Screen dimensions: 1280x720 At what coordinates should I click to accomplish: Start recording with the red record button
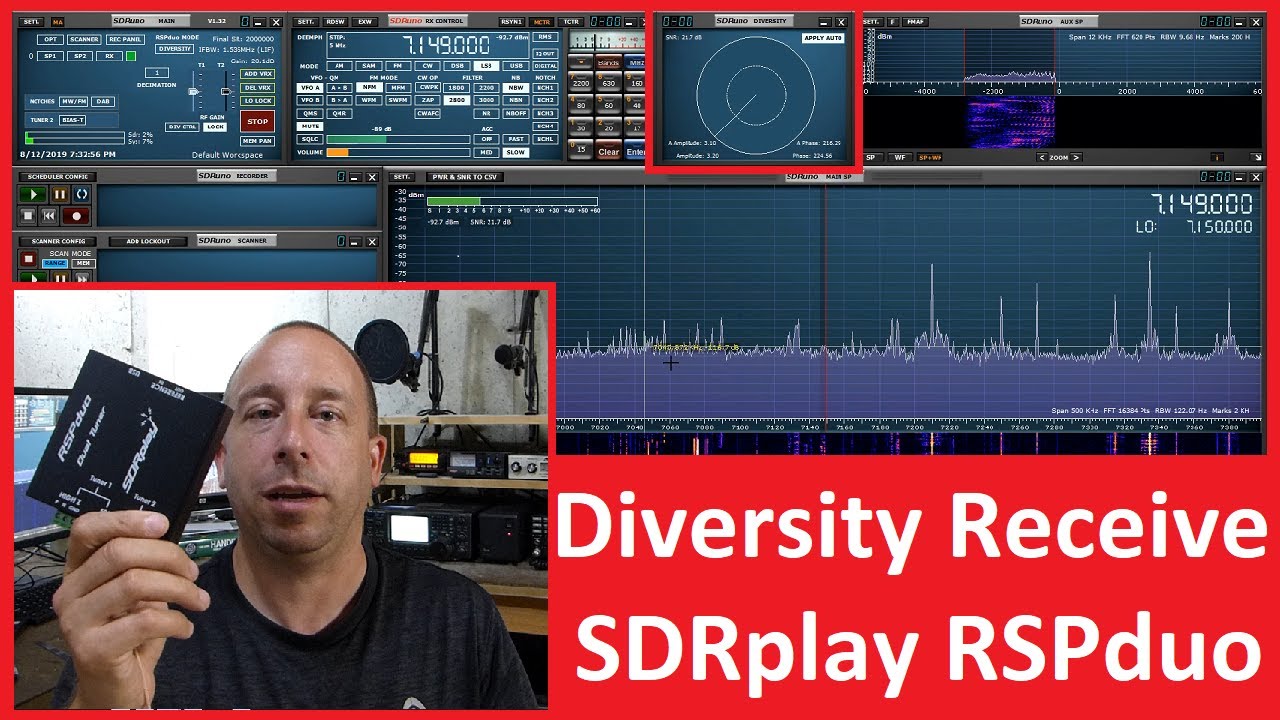click(76, 216)
